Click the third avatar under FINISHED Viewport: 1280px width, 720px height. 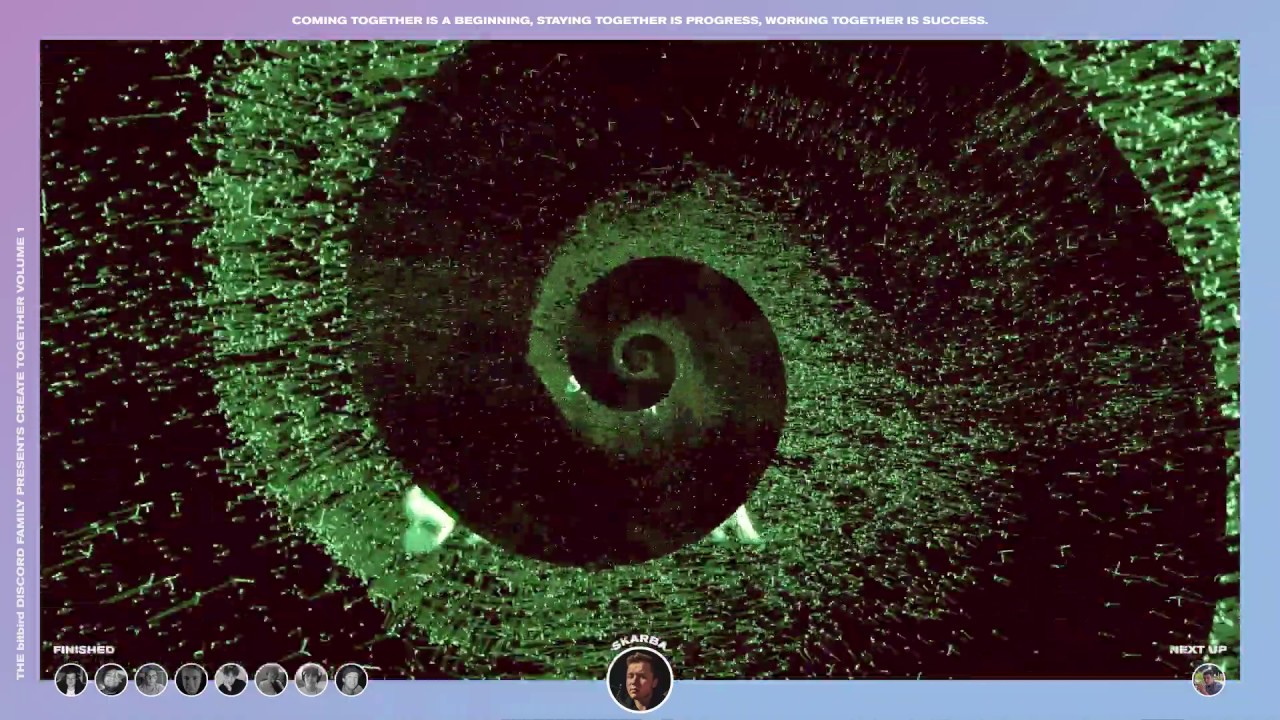151,680
